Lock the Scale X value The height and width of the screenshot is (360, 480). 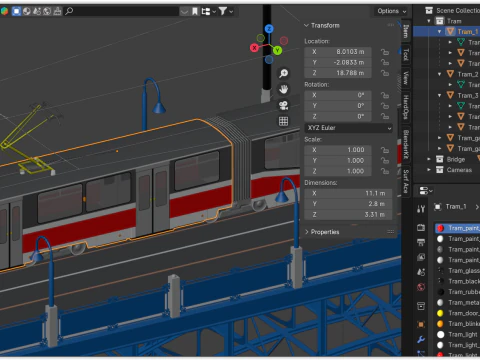385,150
